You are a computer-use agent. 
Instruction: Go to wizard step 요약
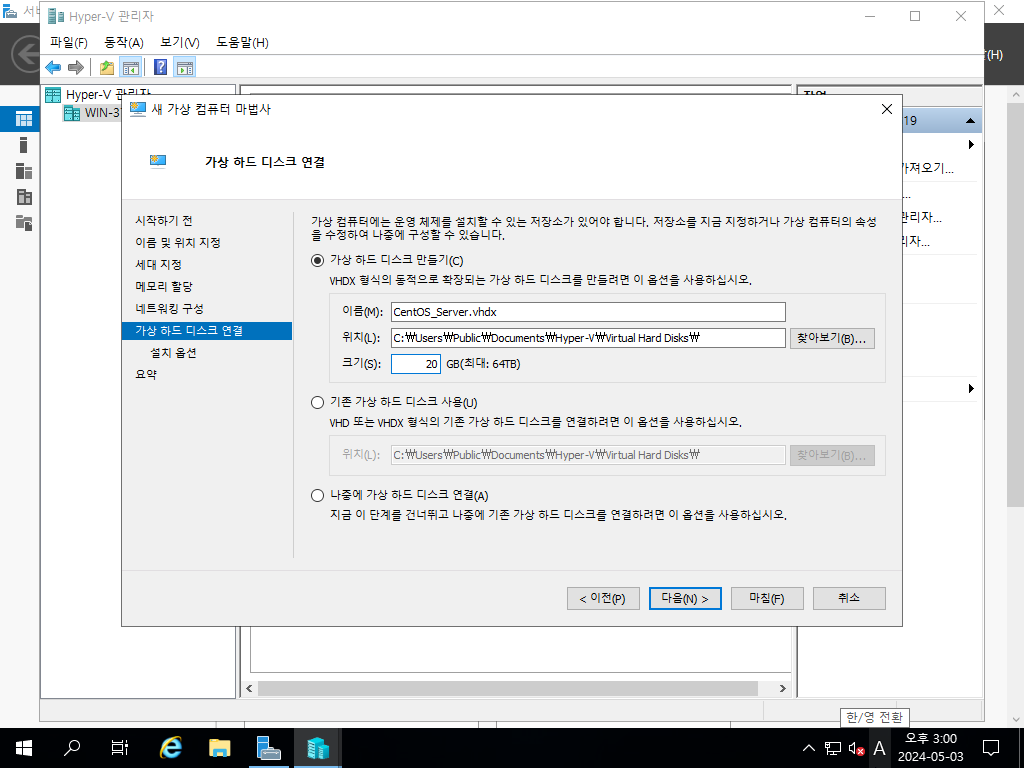tap(146, 375)
